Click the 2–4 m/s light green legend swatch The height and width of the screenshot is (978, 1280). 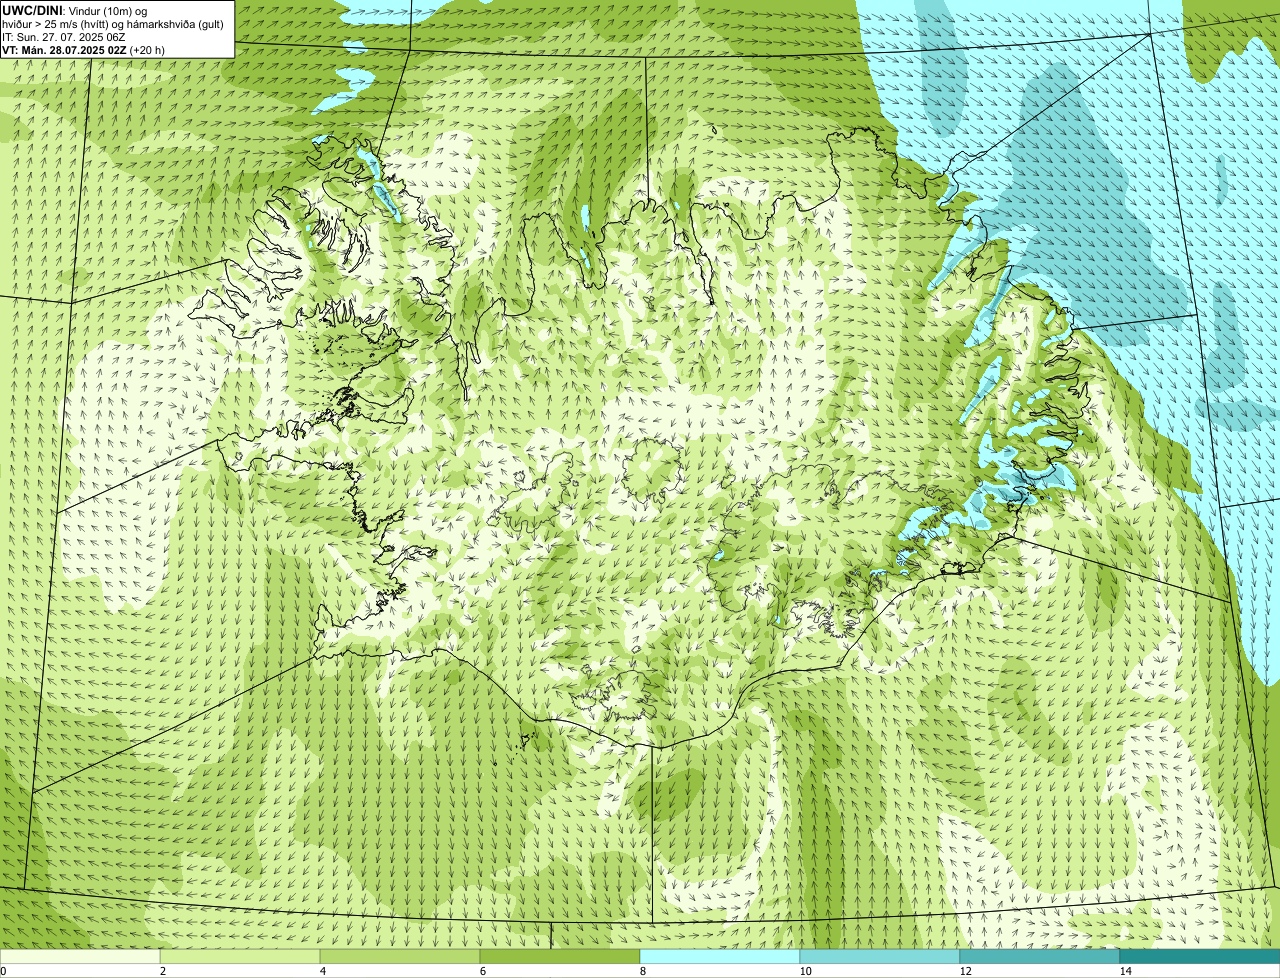(x=240, y=956)
